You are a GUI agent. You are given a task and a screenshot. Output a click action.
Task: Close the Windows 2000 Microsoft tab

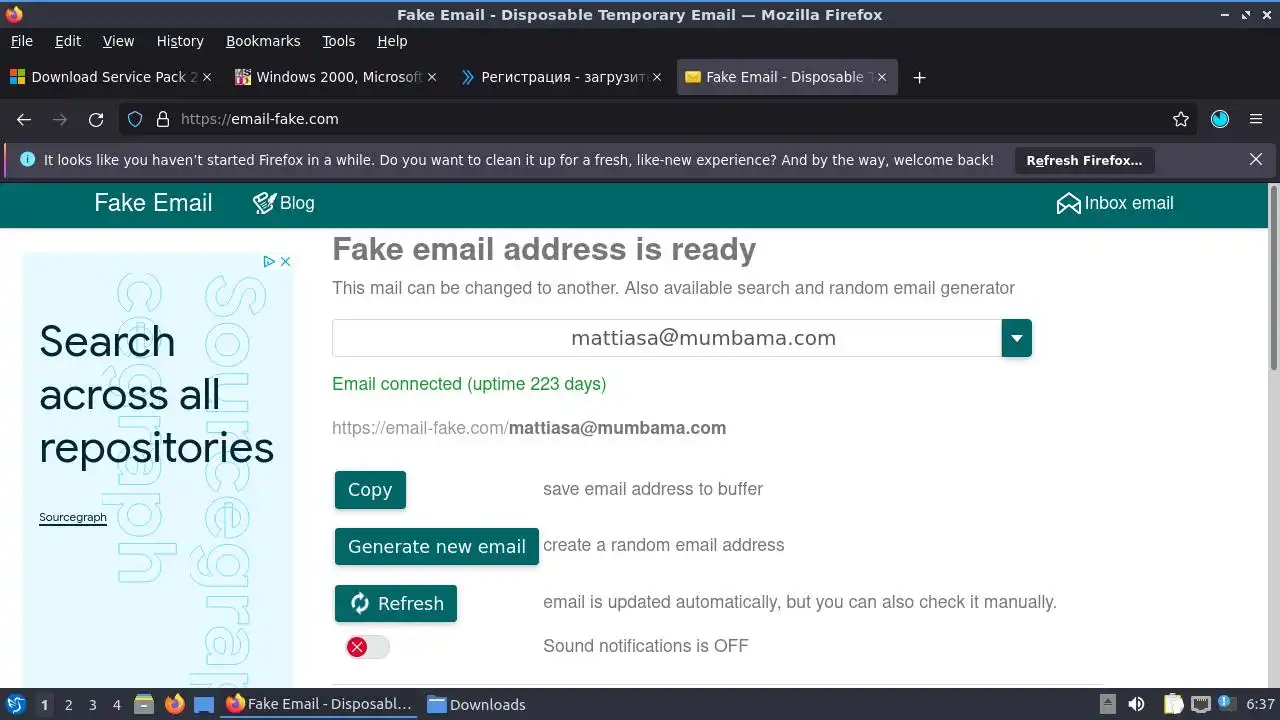point(432,77)
